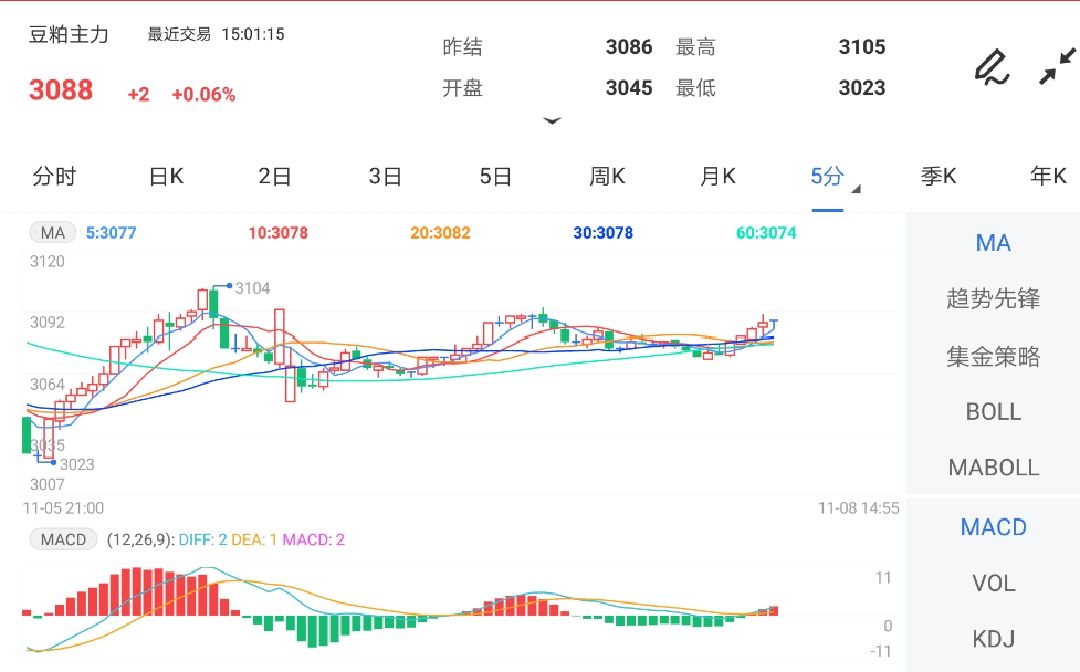Image resolution: width=1080 pixels, height=672 pixels.
Task: Click the MA 10:3078 value
Action: [x=278, y=233]
